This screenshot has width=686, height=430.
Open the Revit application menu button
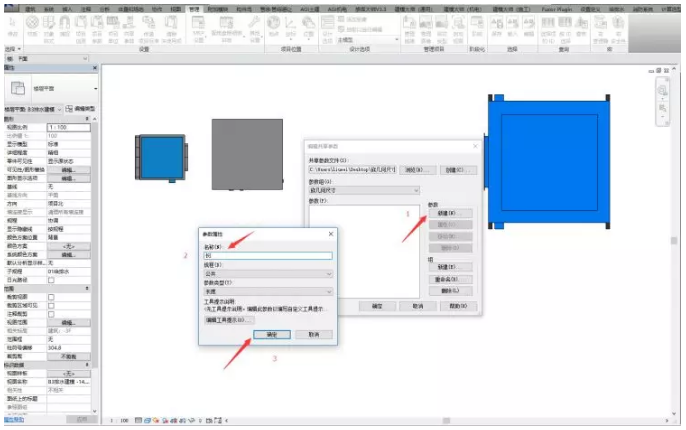7,6
